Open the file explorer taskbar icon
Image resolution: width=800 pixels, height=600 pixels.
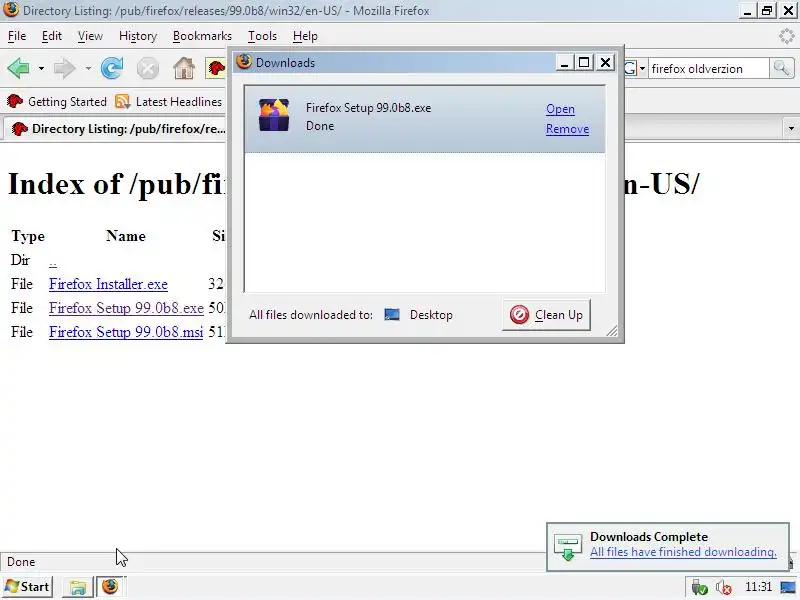pos(77,587)
